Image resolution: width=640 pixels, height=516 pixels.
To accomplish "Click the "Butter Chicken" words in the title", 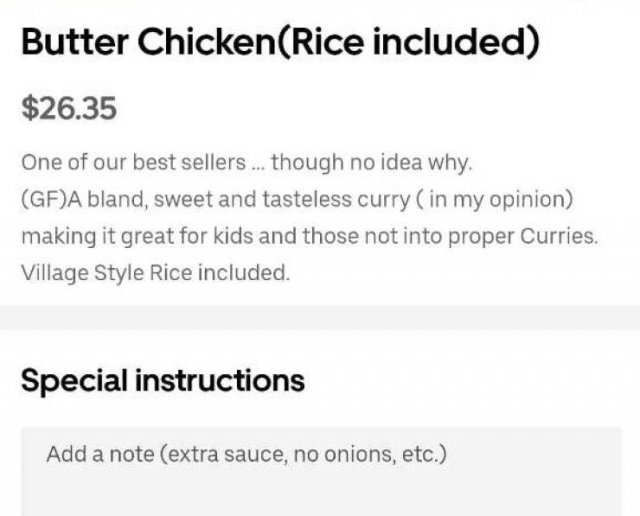I will tap(151, 44).
